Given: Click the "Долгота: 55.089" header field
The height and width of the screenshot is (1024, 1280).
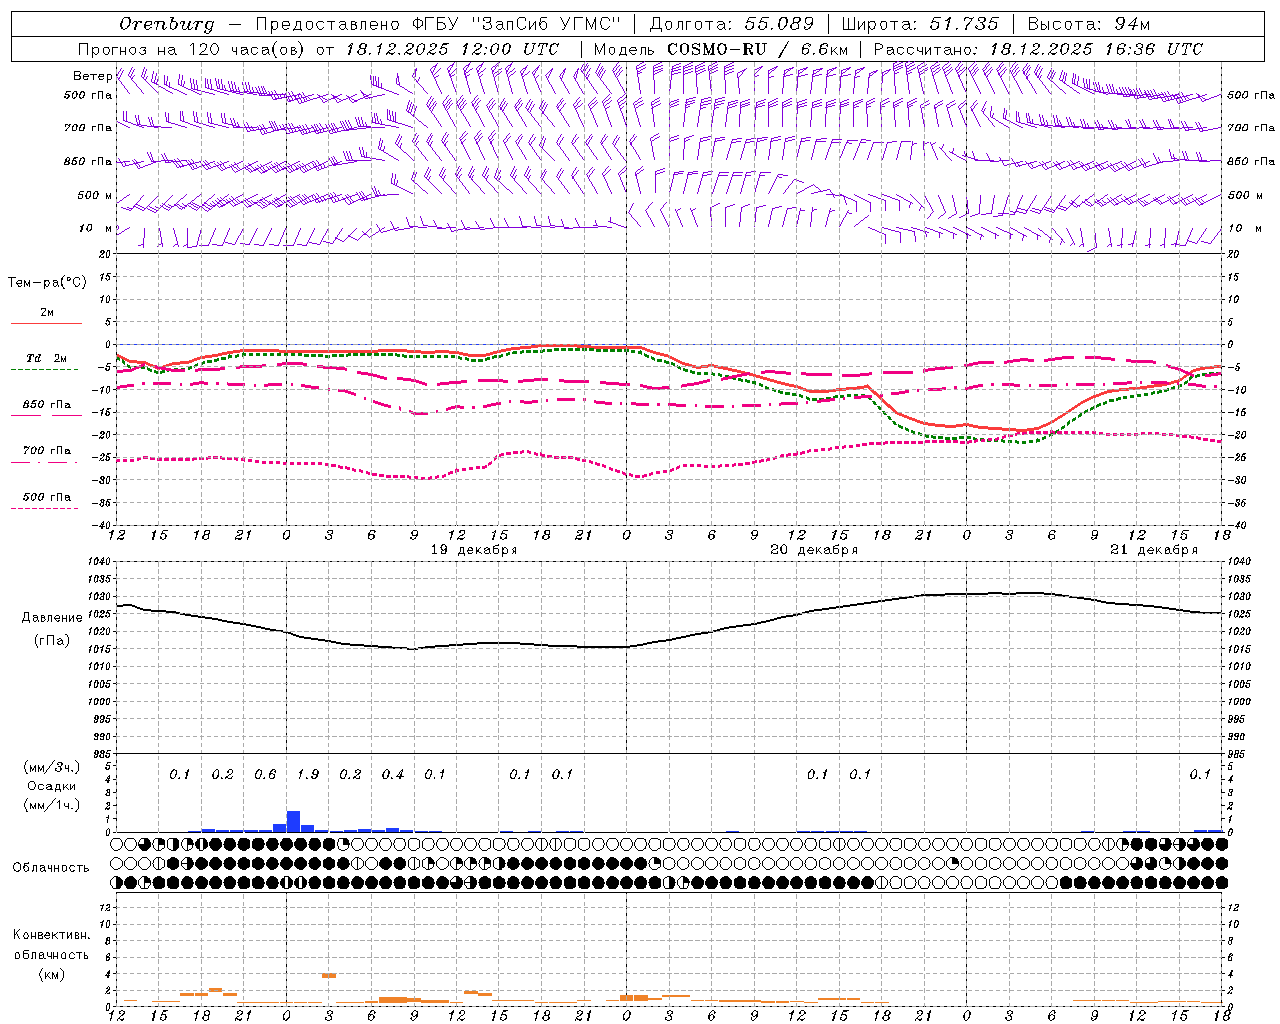Looking at the screenshot, I should coord(732,24).
